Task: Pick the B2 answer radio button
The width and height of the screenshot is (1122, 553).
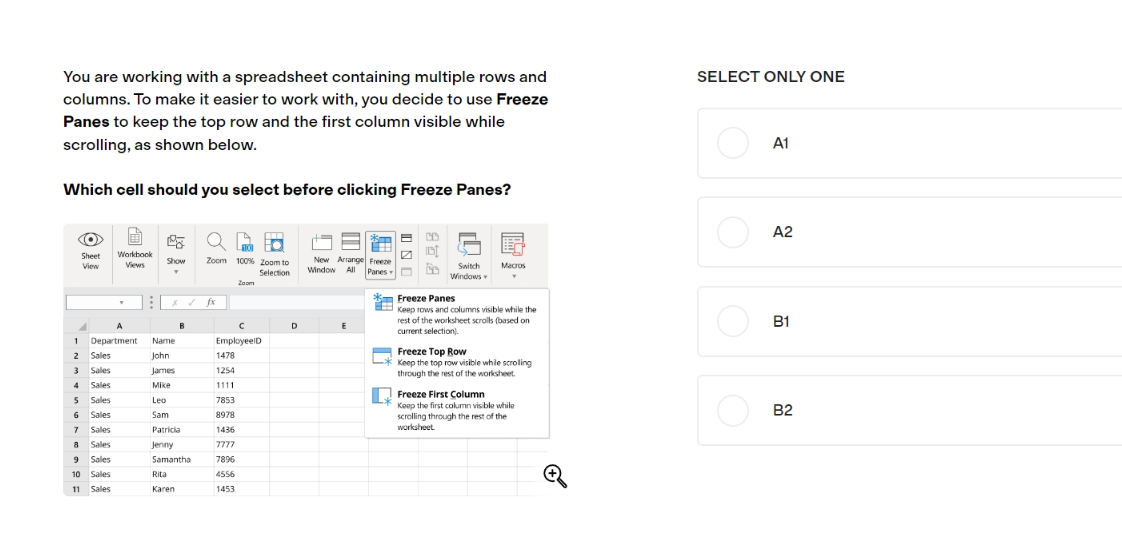Action: coord(733,411)
